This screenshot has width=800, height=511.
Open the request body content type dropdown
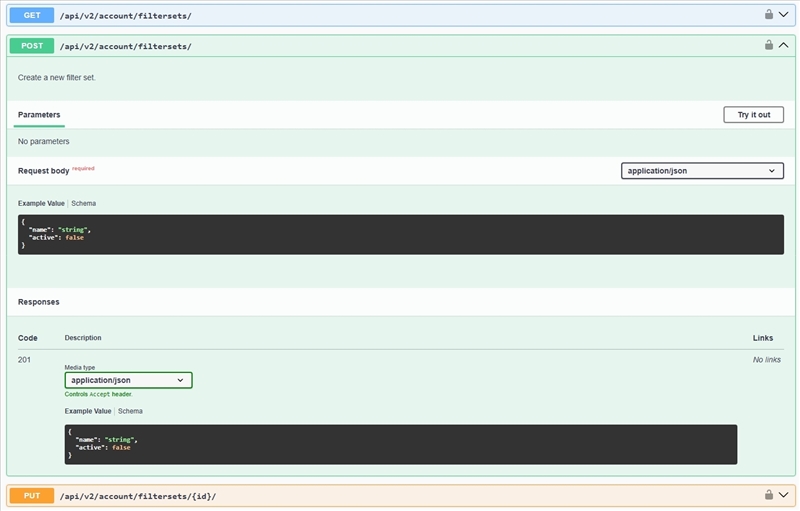coord(701,171)
